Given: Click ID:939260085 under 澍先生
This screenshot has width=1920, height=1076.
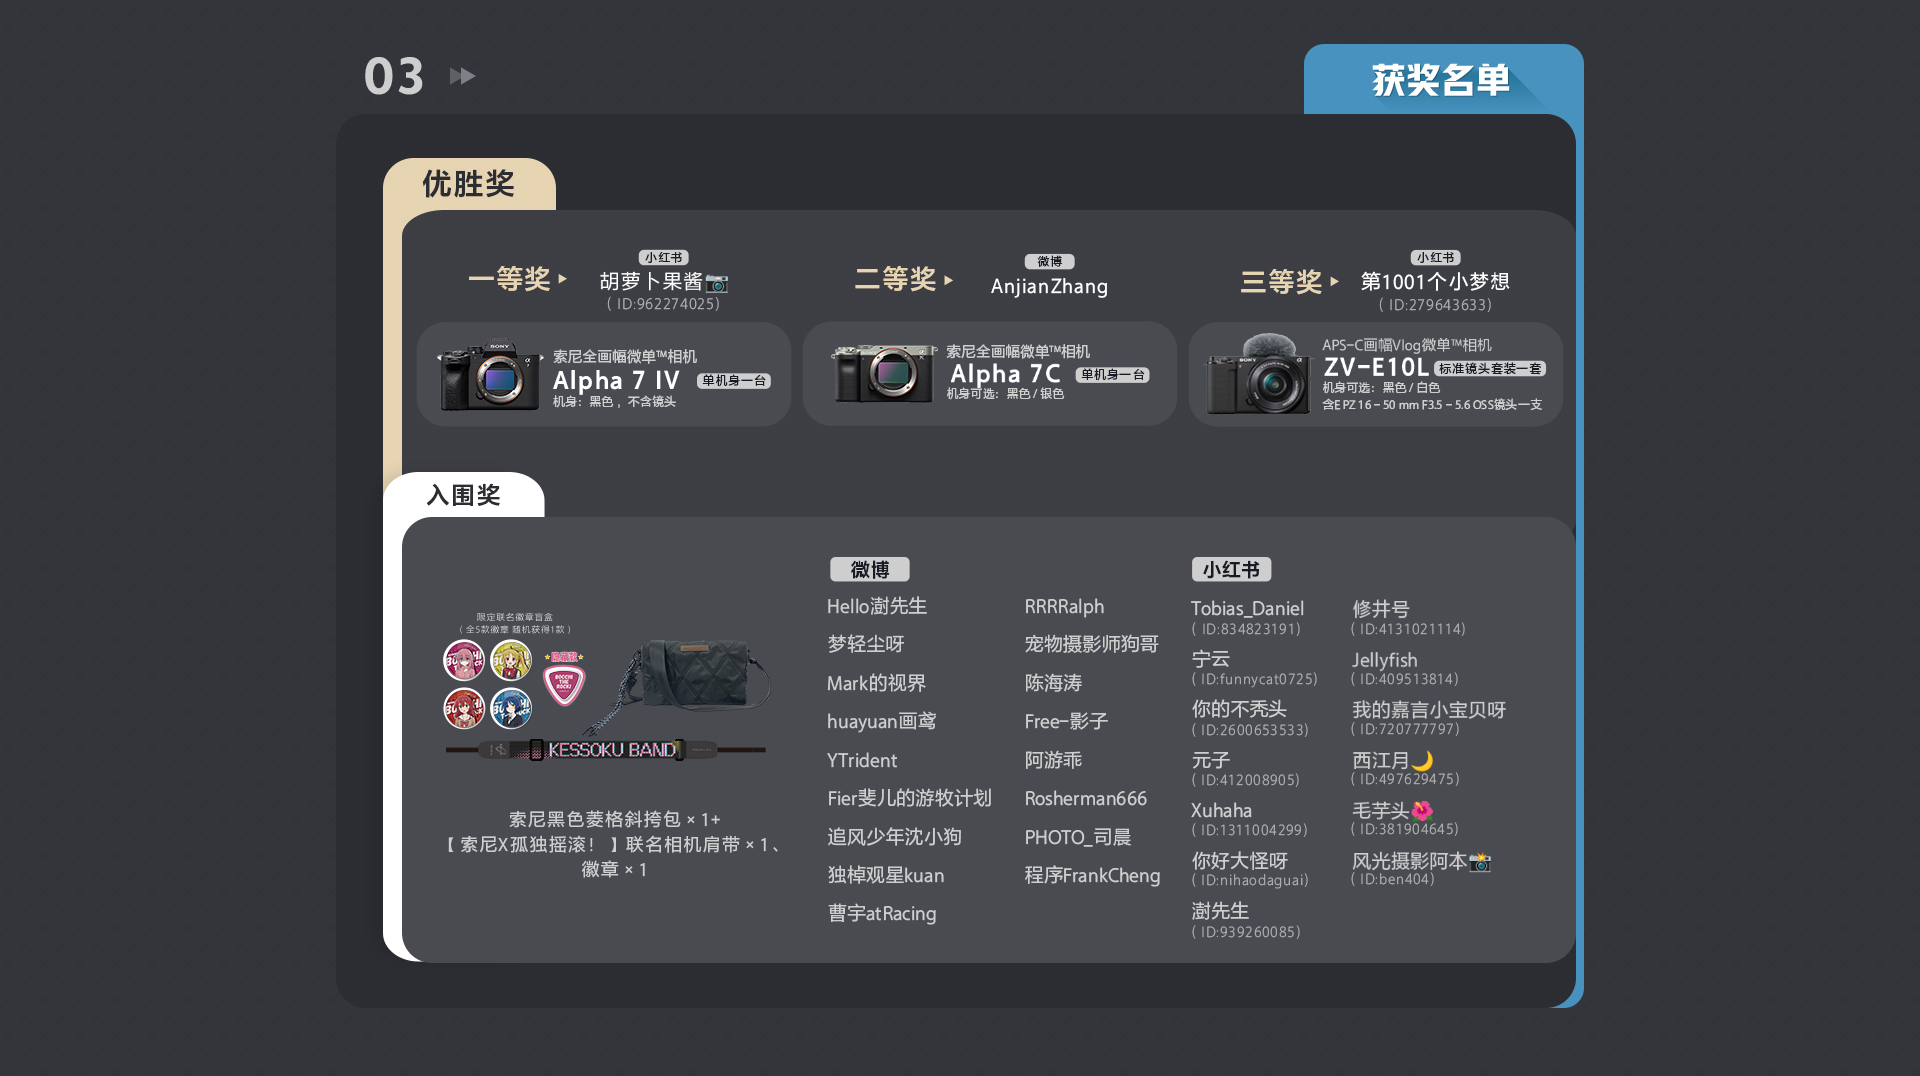Looking at the screenshot, I should [x=1246, y=933].
